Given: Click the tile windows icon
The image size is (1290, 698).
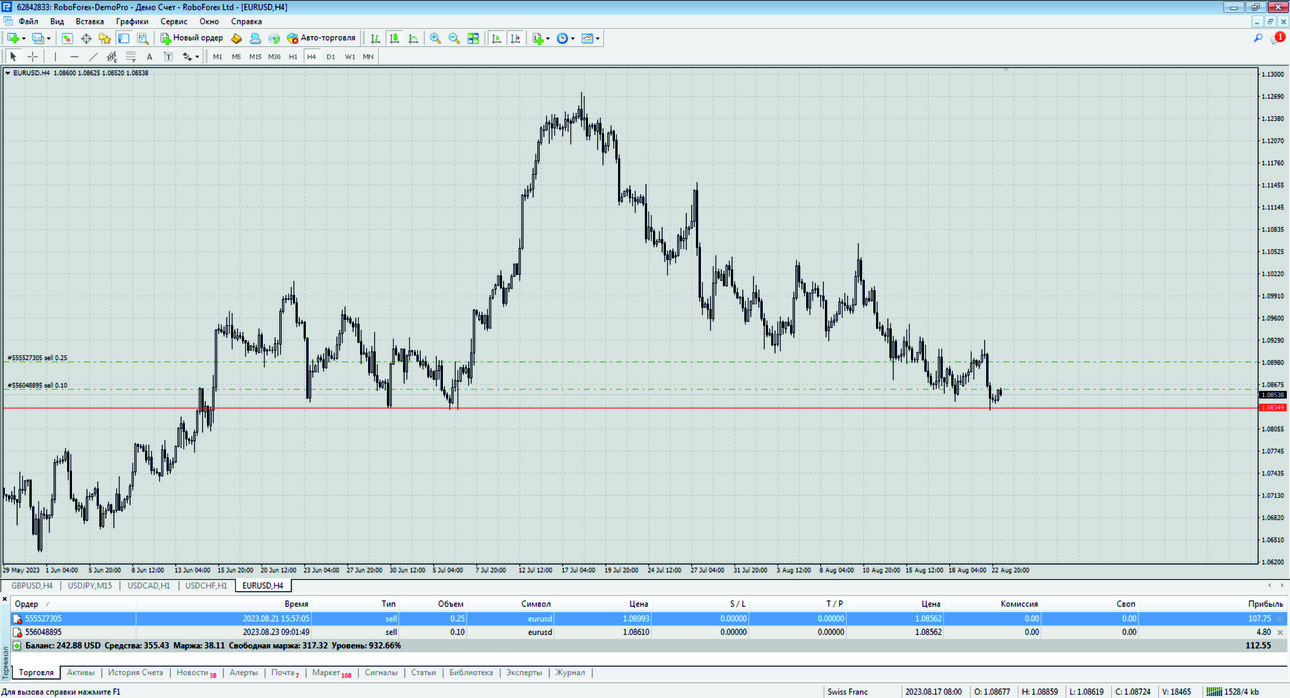Looking at the screenshot, I should (x=473, y=38).
